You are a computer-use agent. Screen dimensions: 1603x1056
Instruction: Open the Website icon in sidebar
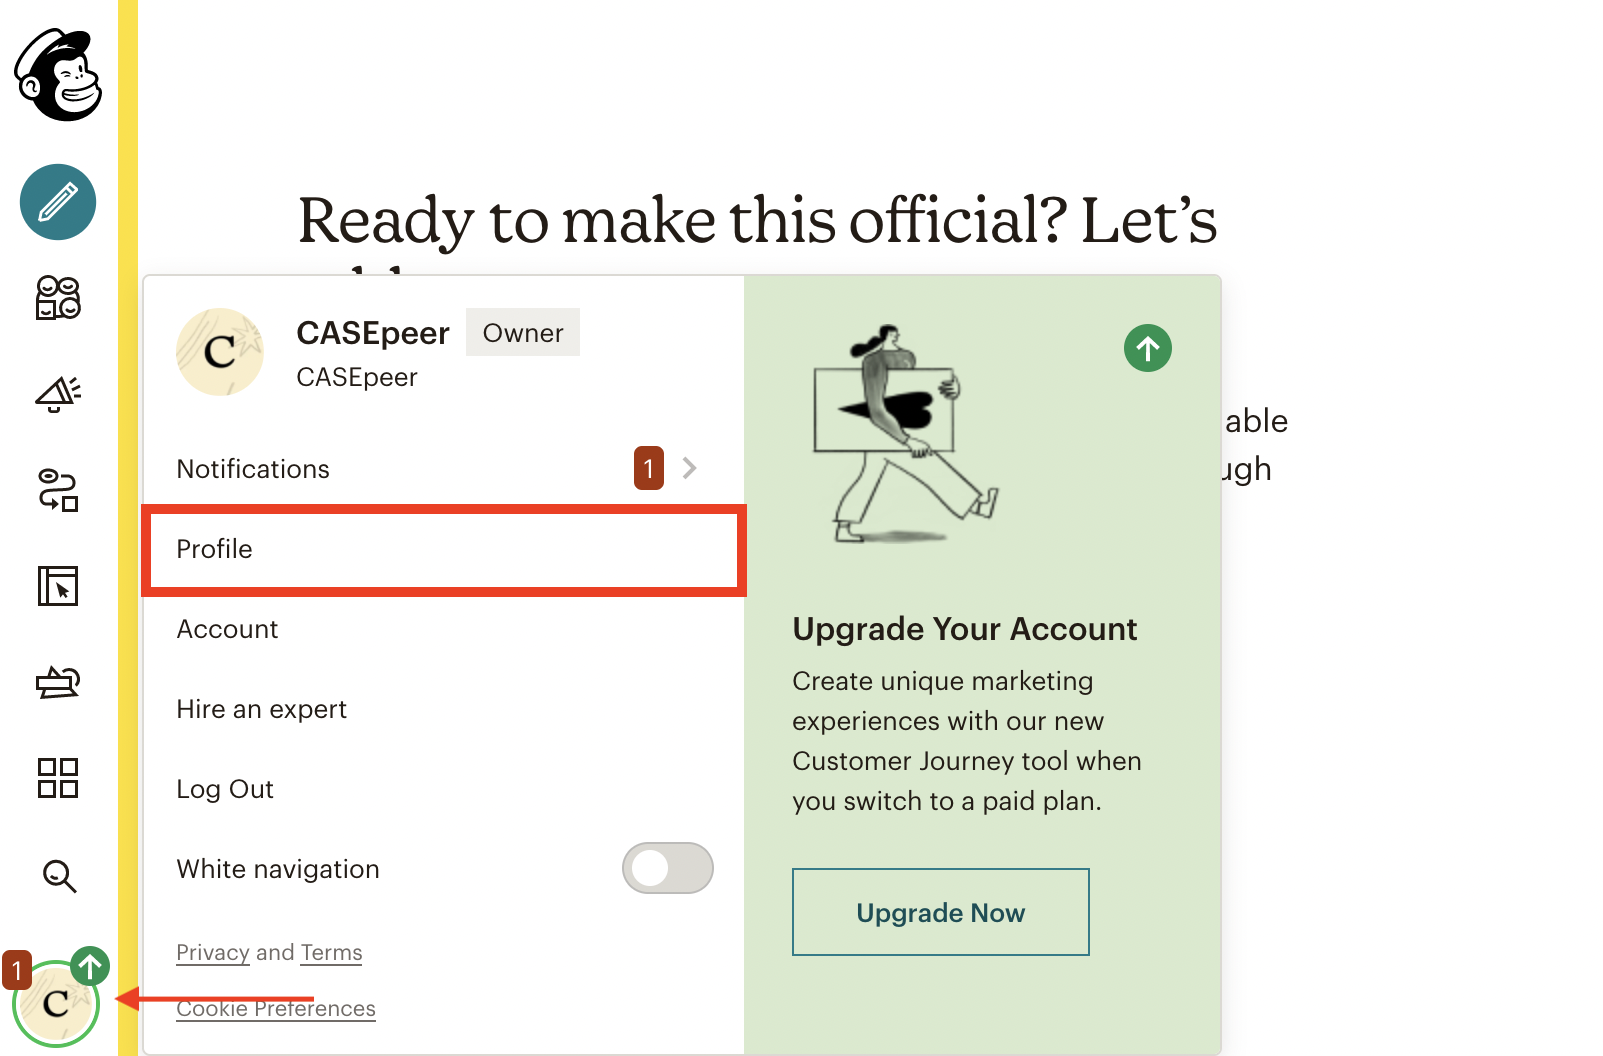point(58,586)
